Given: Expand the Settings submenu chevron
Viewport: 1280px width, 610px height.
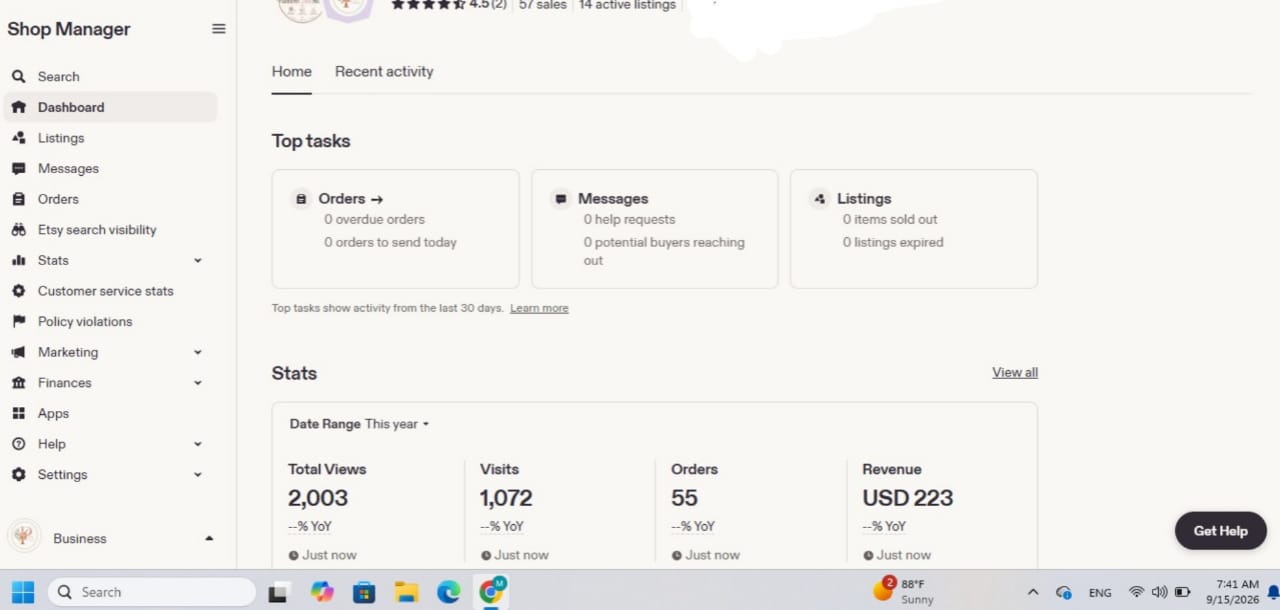Looking at the screenshot, I should click(x=198, y=475).
